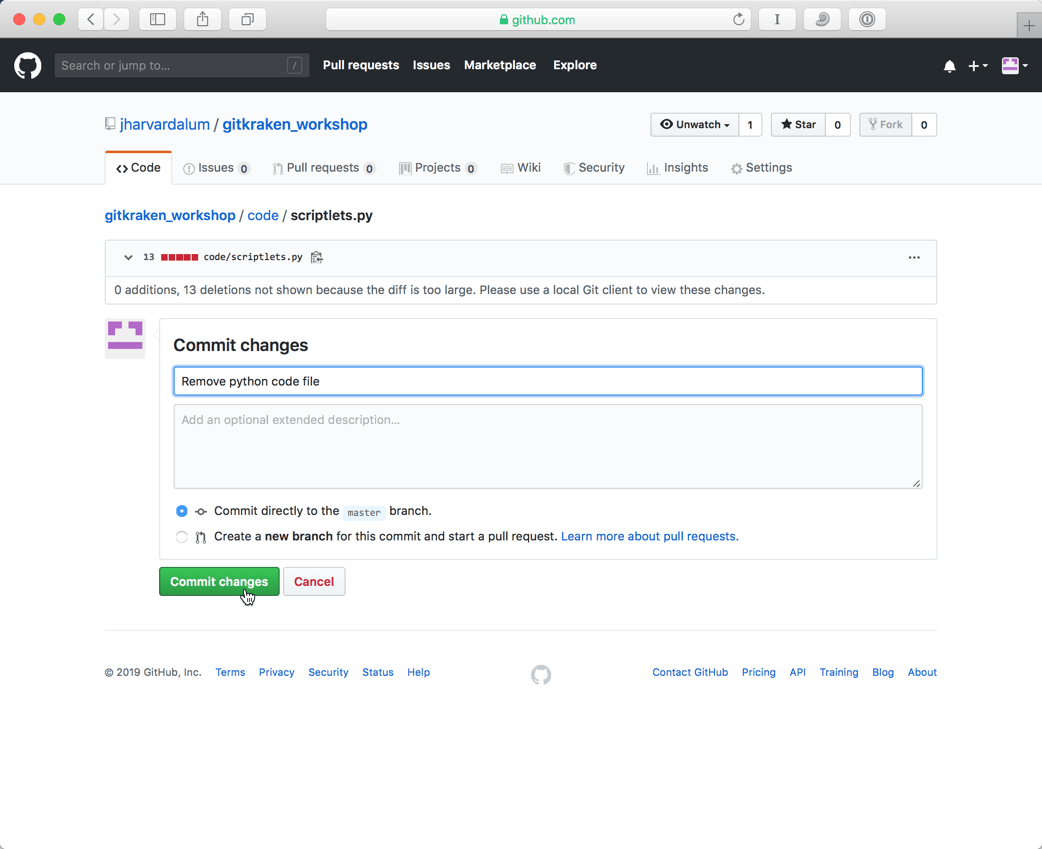Open the notifications bell icon
1042x849 pixels.
pos(949,65)
